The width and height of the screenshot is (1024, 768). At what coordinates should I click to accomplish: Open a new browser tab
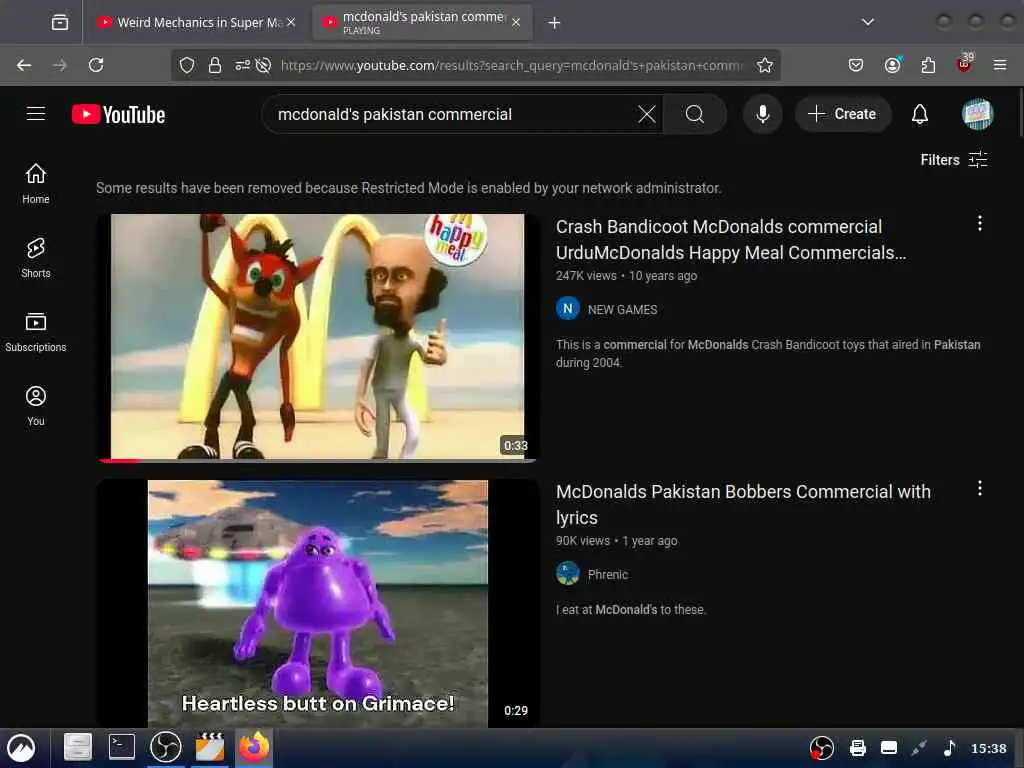pyautogui.click(x=554, y=23)
